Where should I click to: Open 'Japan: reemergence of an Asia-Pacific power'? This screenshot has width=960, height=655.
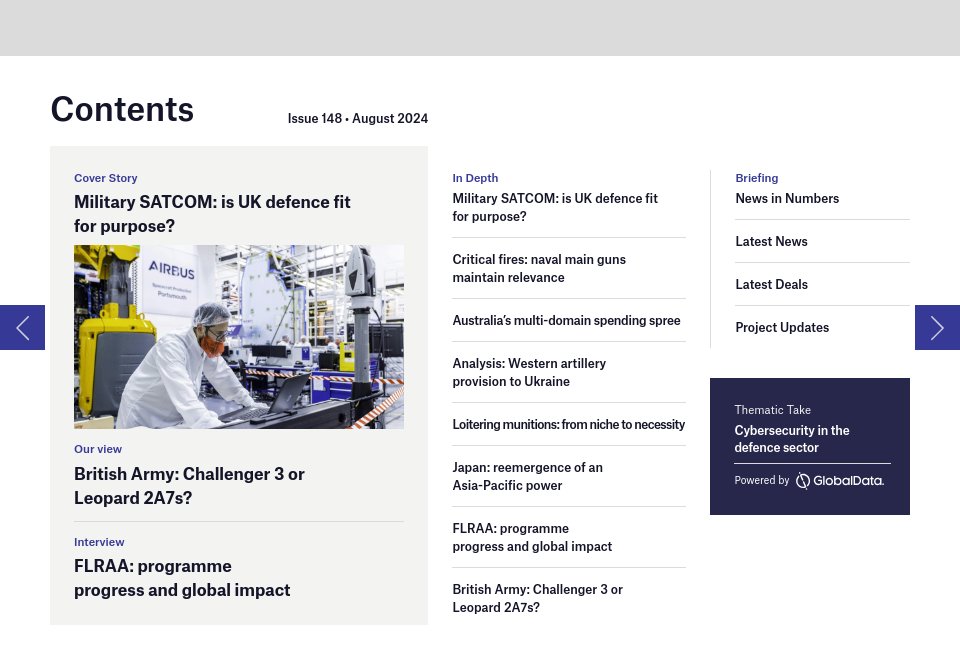coord(527,476)
